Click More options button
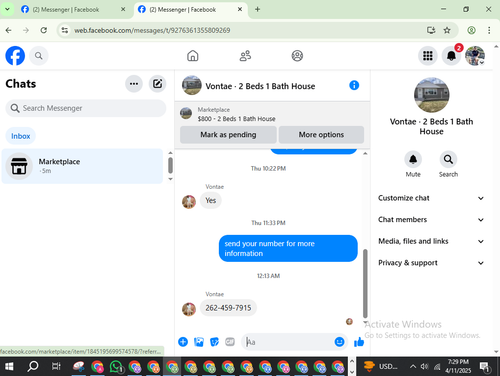The width and height of the screenshot is (500, 376). point(321,135)
